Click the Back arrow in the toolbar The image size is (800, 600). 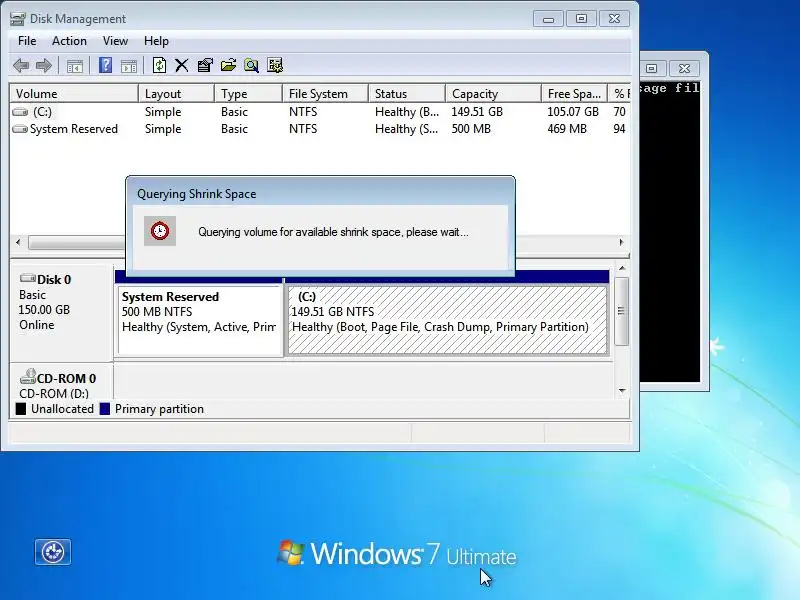pyautogui.click(x=21, y=65)
